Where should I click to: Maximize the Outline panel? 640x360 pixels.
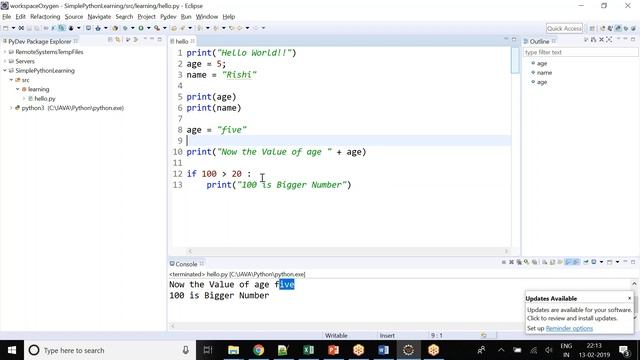pos(633,39)
